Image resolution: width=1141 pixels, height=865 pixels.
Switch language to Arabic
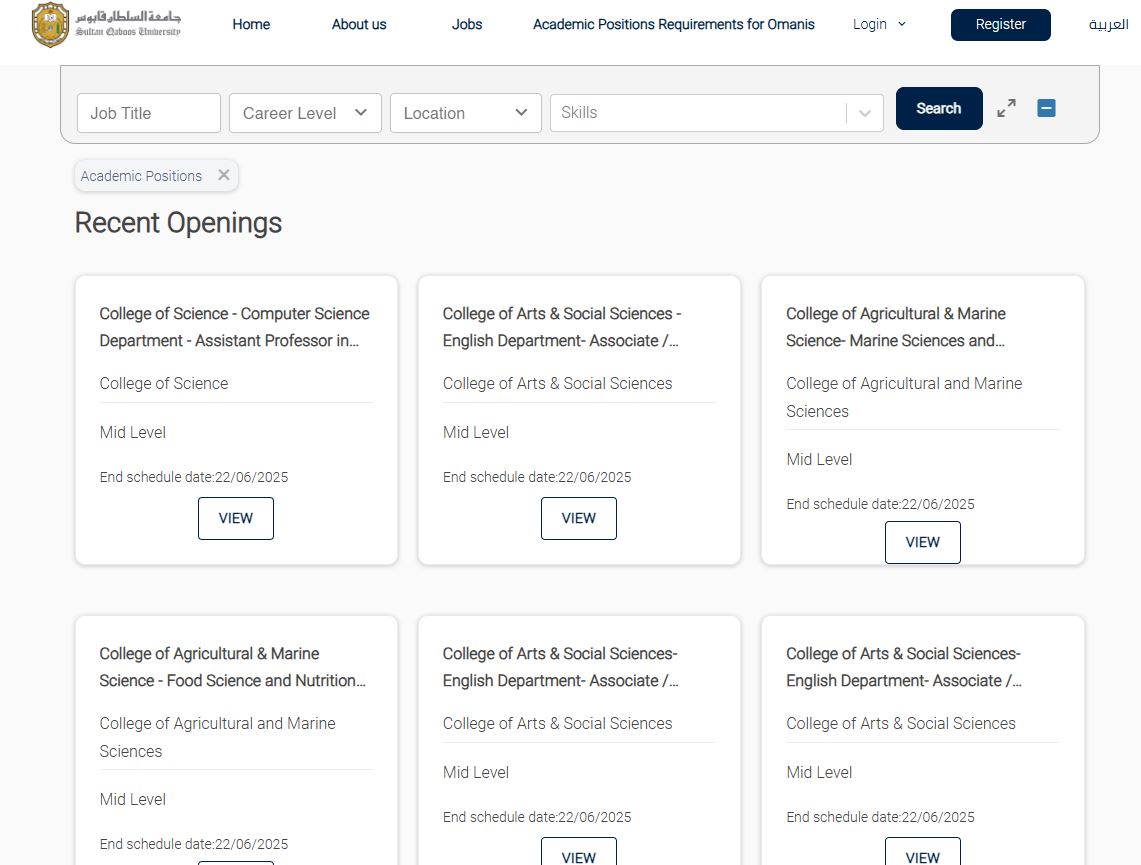1108,24
